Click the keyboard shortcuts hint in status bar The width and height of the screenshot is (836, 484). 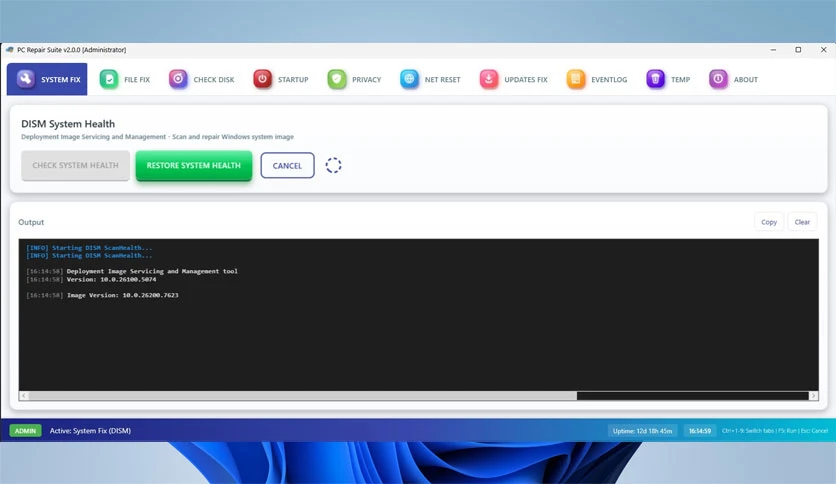pos(775,431)
